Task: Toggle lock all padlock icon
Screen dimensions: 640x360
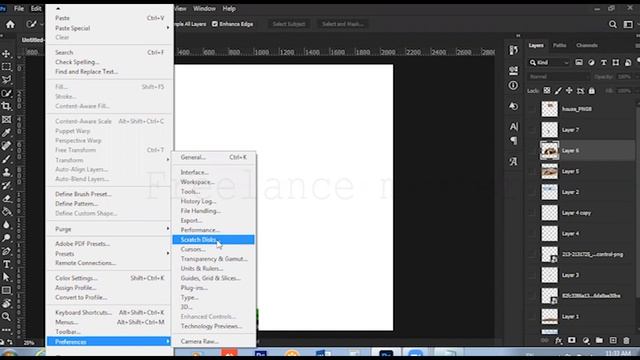Action: [x=592, y=91]
